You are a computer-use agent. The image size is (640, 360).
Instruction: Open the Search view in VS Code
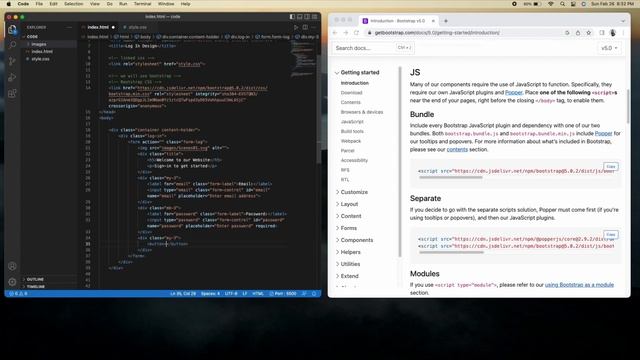pyautogui.click(x=12, y=45)
